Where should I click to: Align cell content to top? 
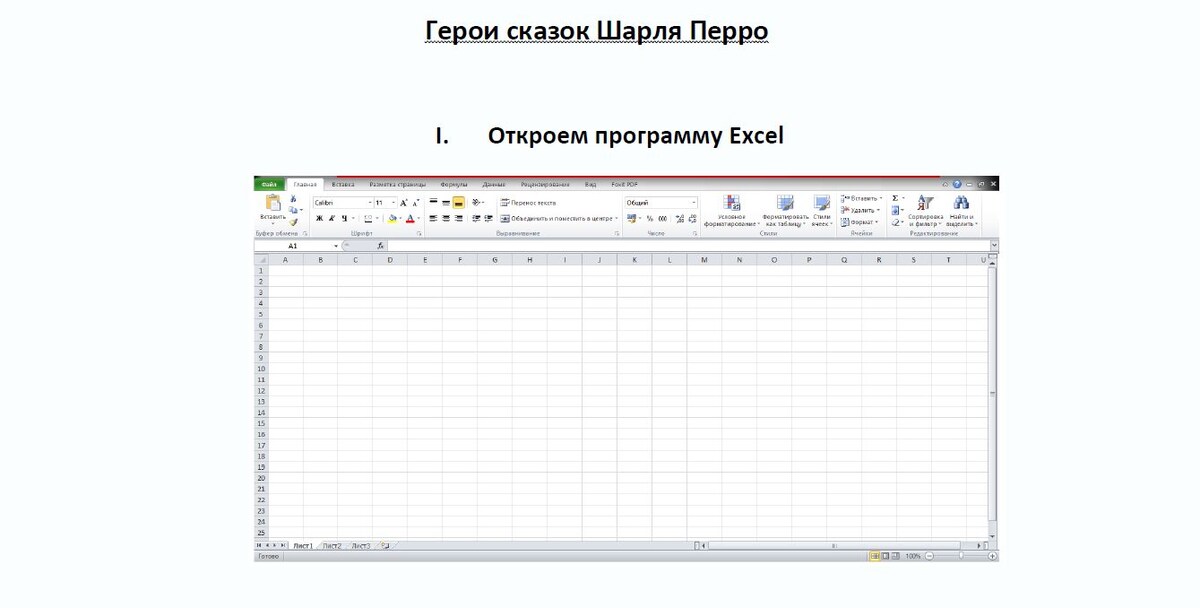[x=433, y=202]
